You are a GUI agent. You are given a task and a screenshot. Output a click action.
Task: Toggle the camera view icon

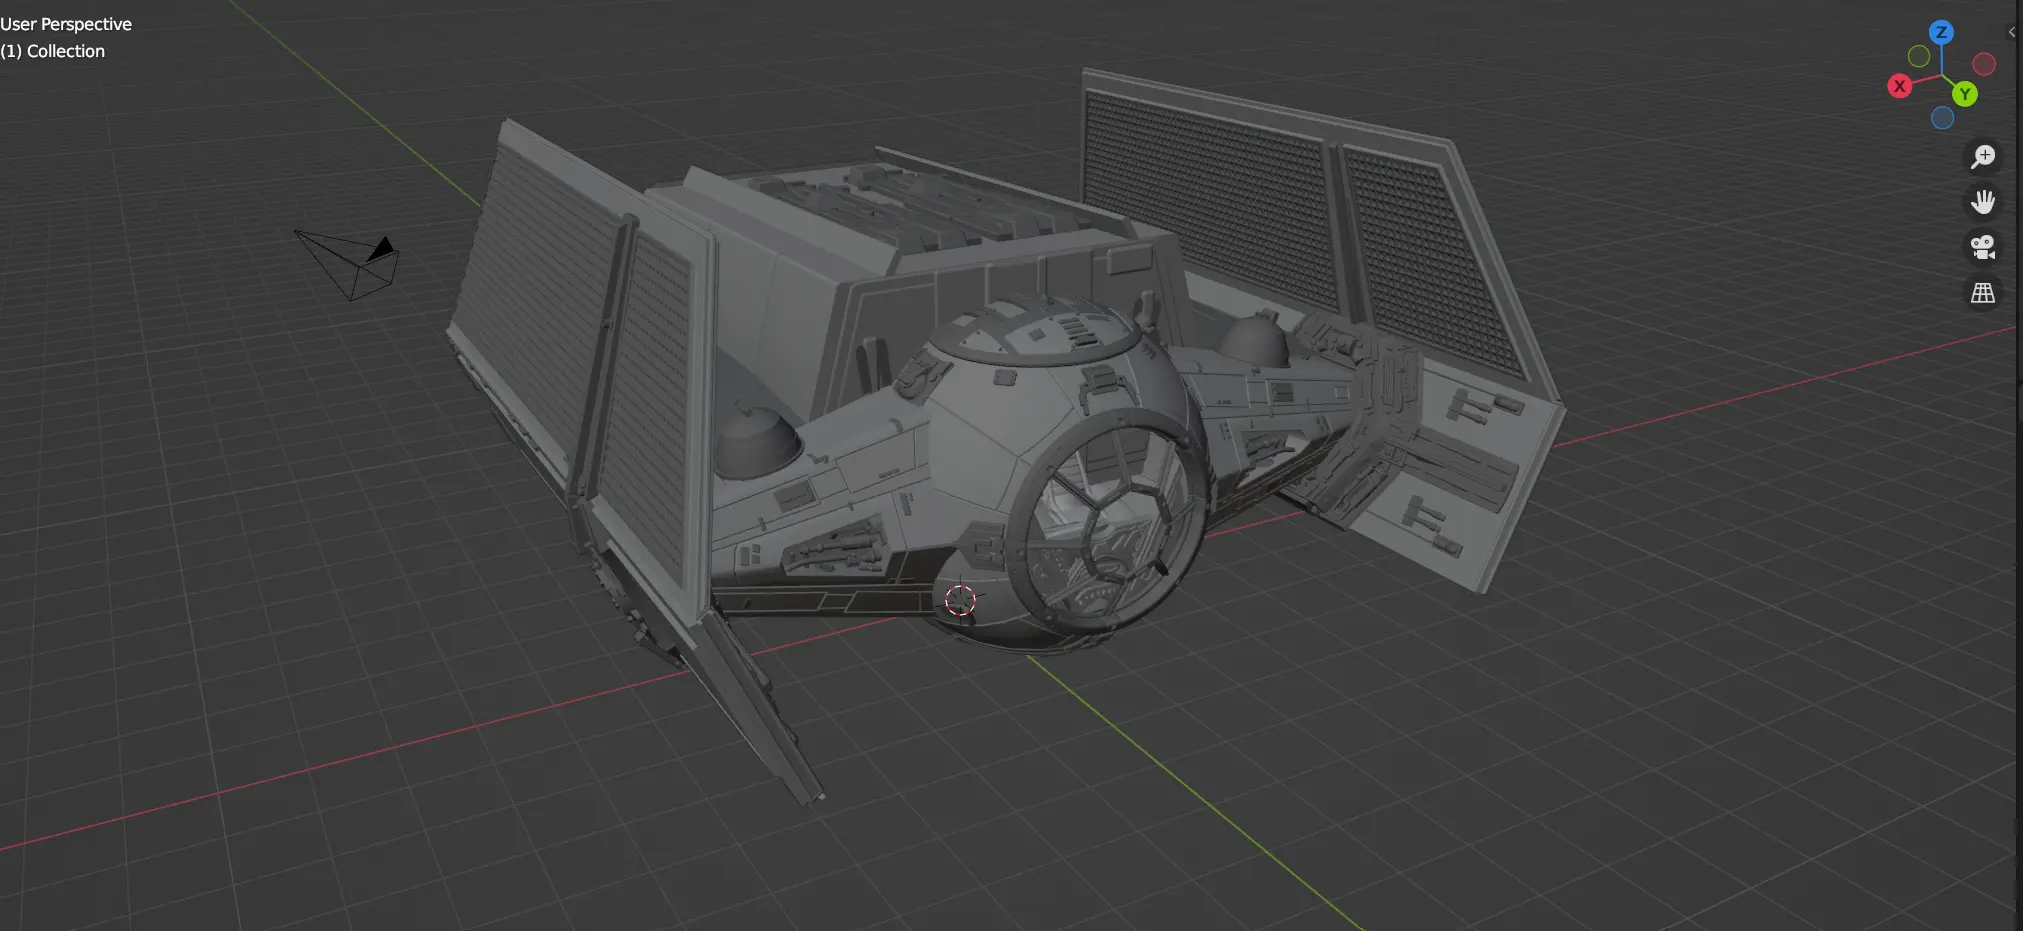(x=1982, y=247)
